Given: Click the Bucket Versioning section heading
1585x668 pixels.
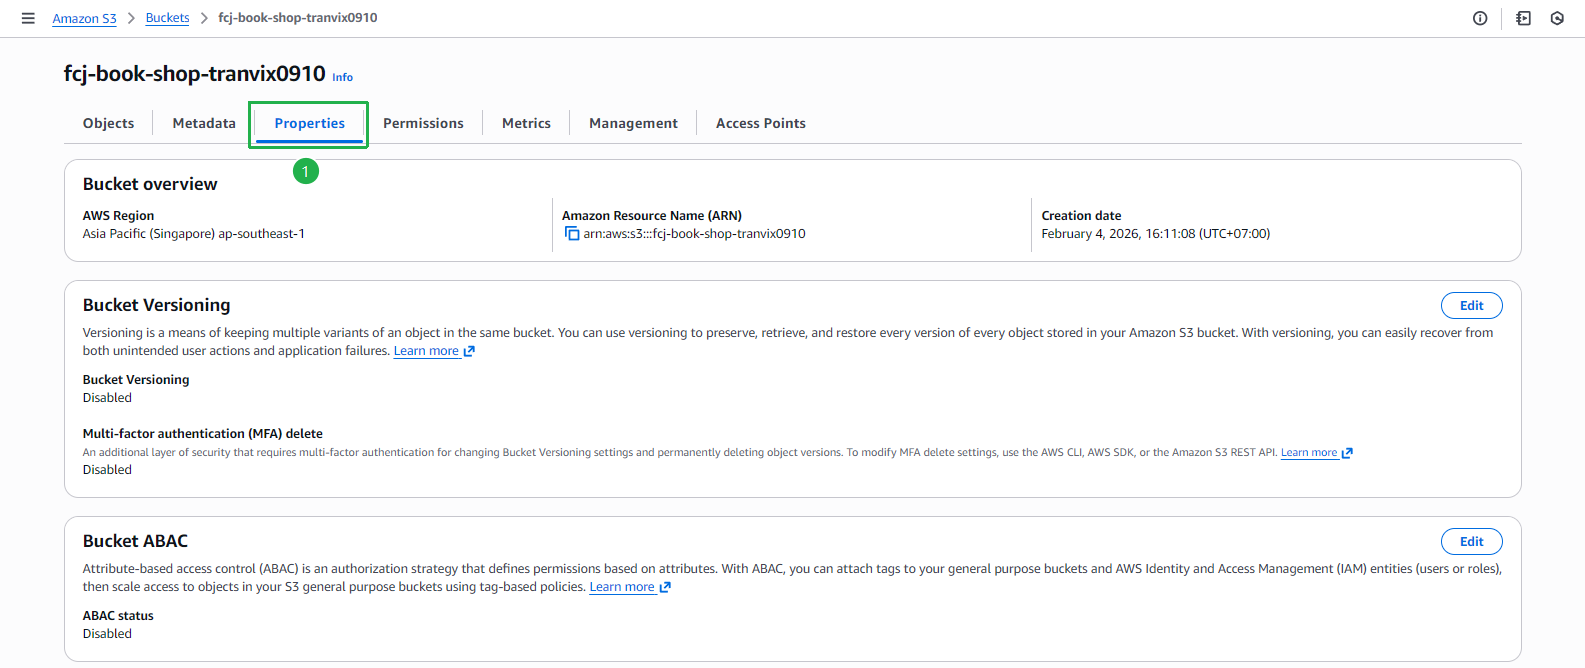Looking at the screenshot, I should (x=157, y=305).
